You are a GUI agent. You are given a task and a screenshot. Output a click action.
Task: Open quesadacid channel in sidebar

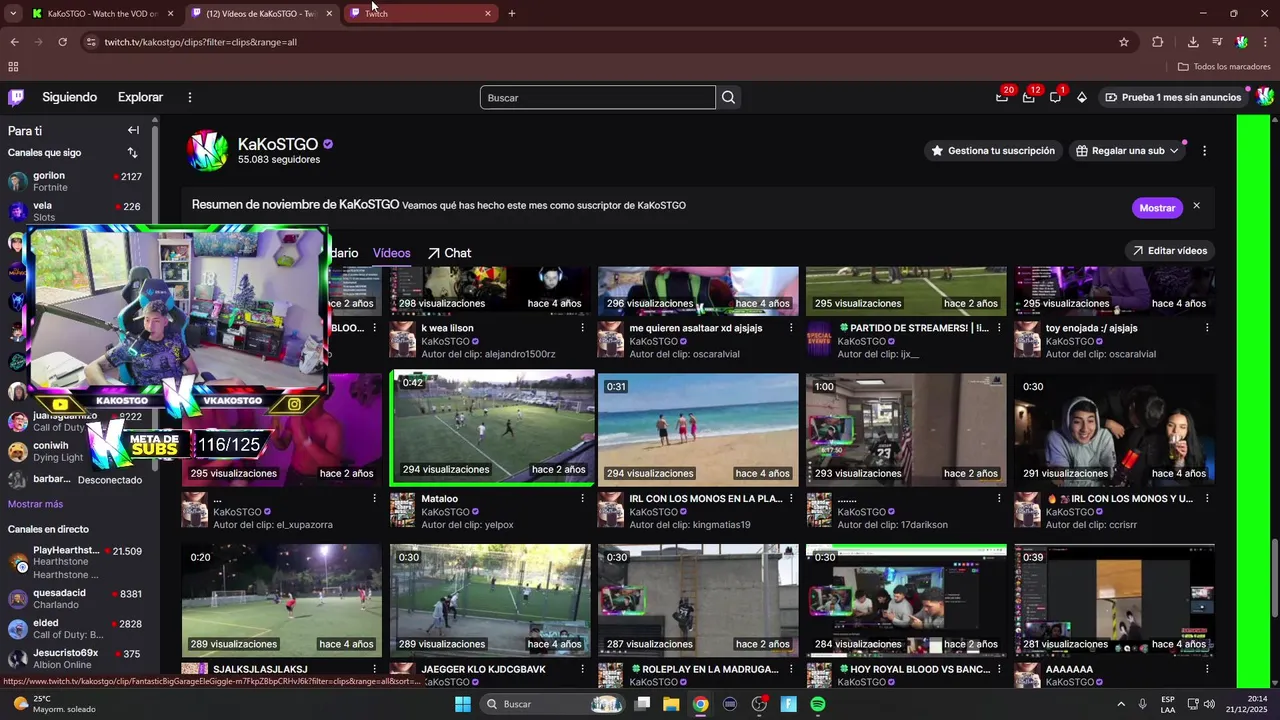tap(75, 598)
